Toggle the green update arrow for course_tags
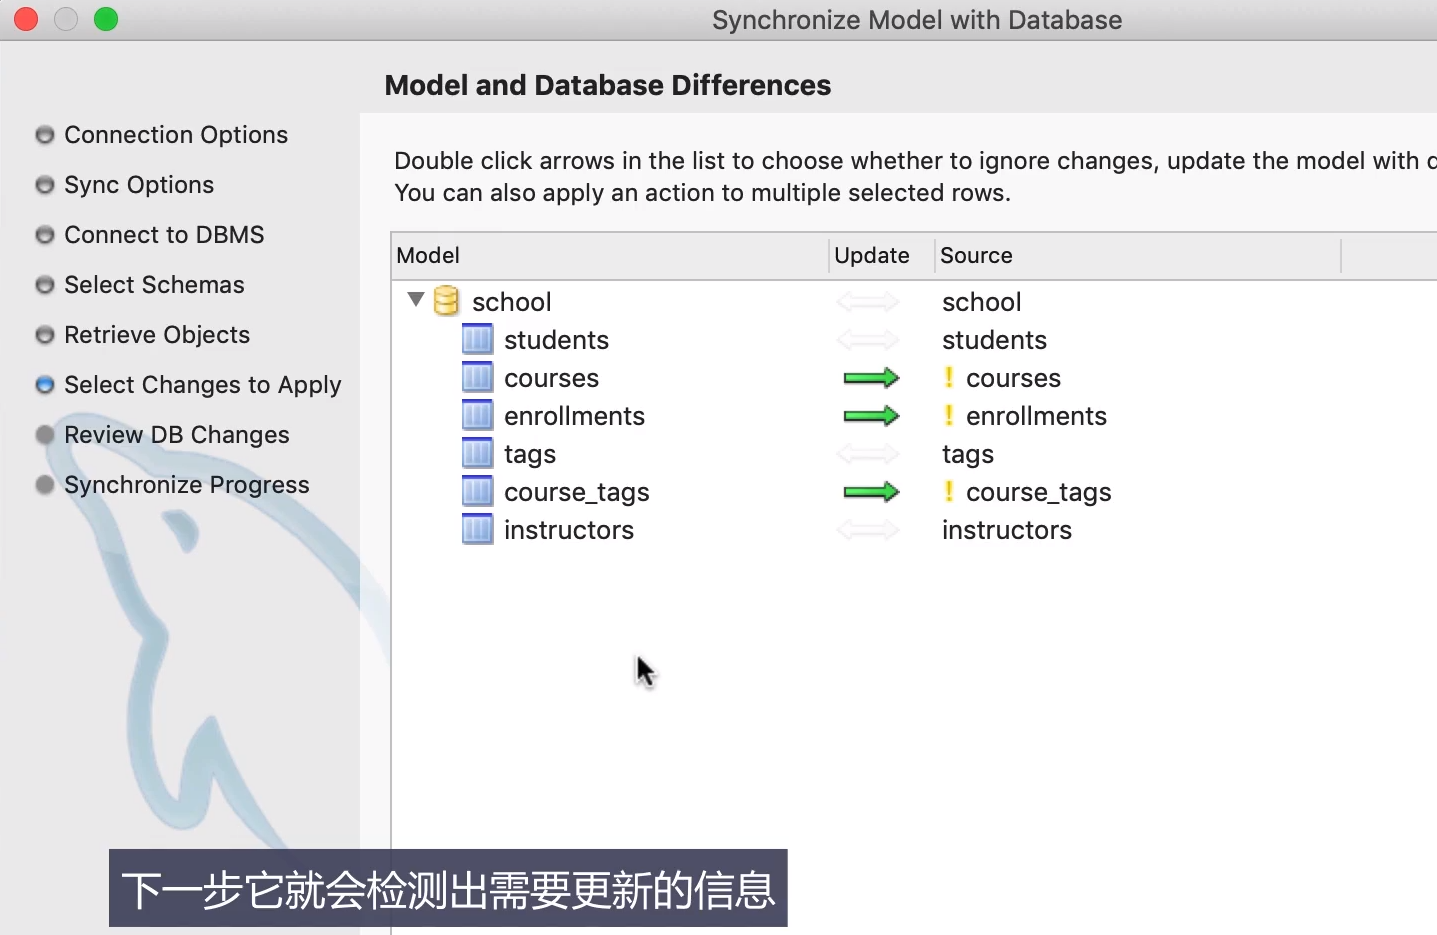This screenshot has width=1437, height=935. pos(870,492)
